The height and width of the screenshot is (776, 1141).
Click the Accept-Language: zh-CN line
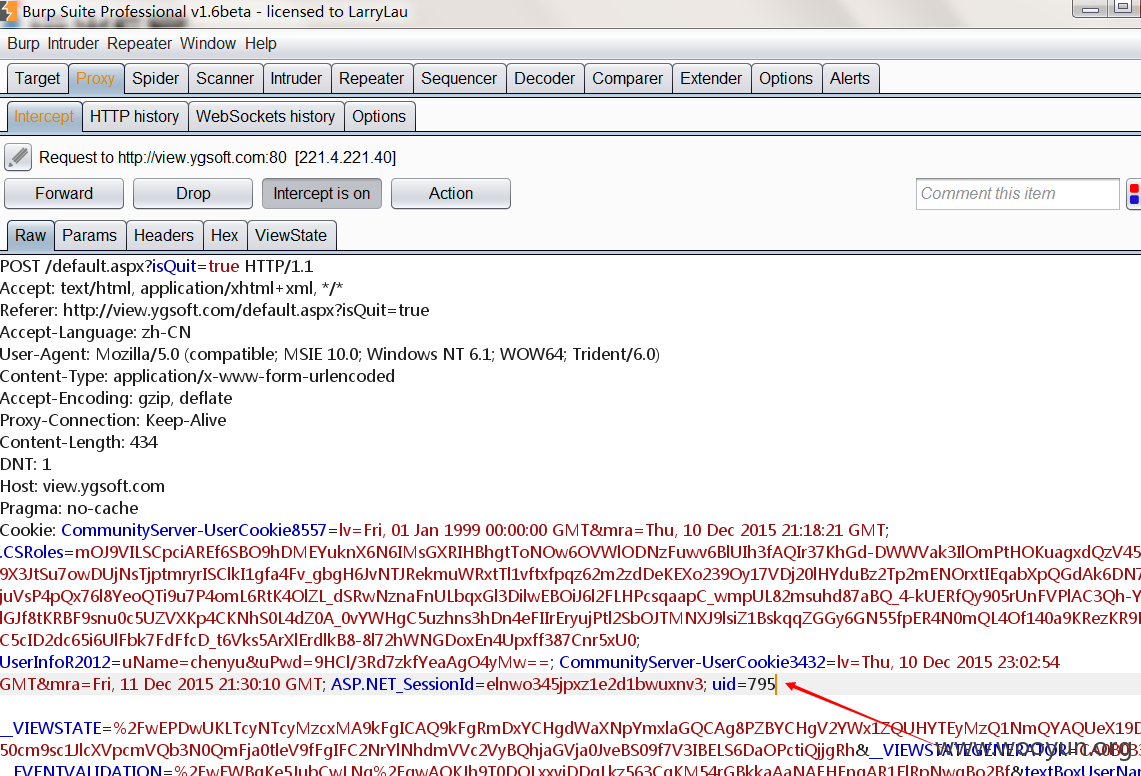click(95, 333)
